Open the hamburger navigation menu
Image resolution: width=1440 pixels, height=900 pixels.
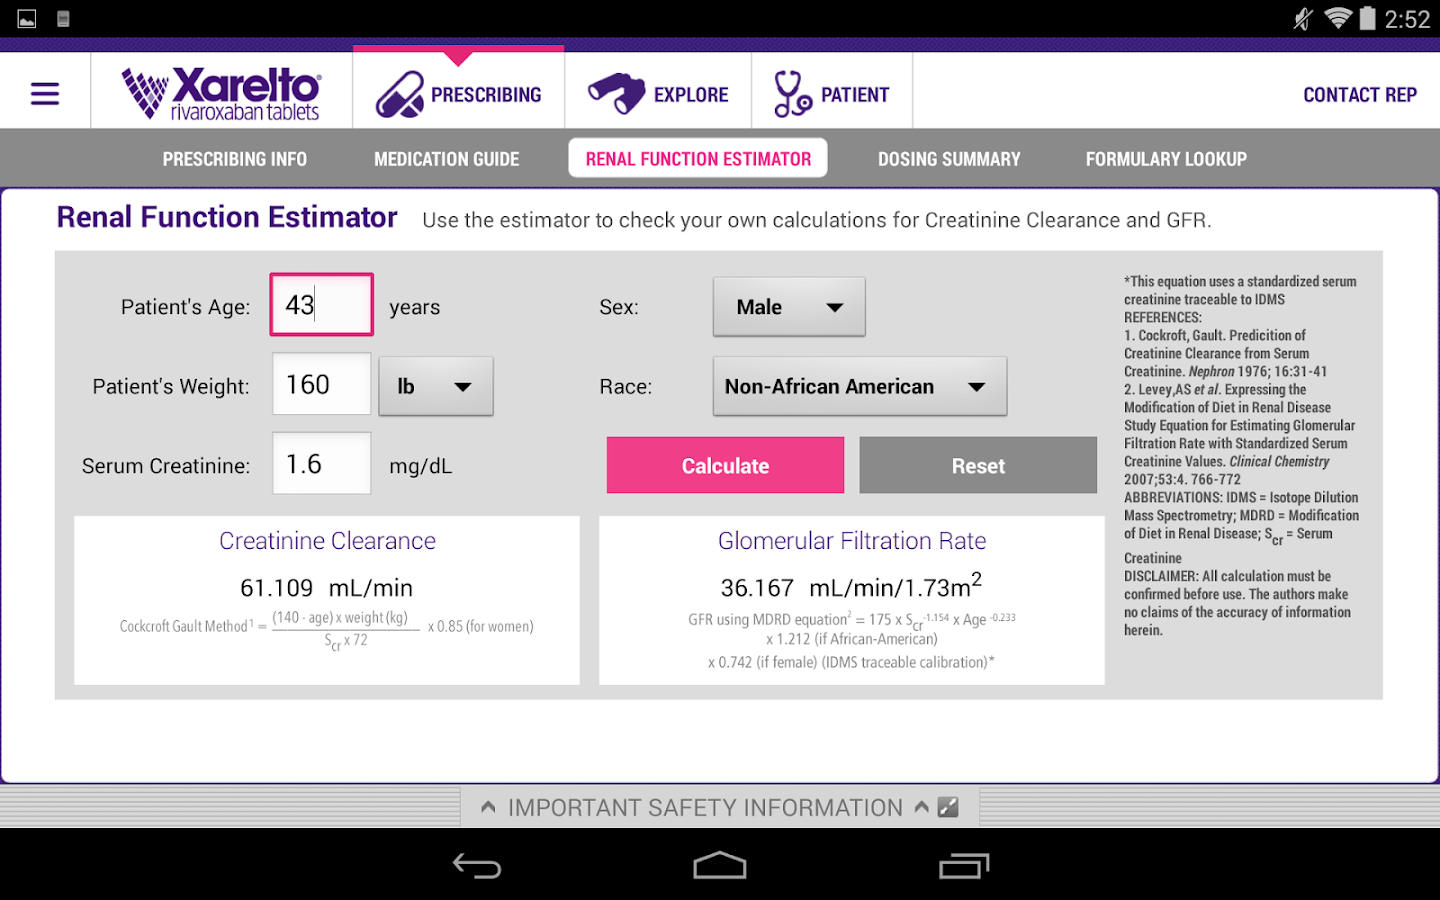(x=45, y=94)
